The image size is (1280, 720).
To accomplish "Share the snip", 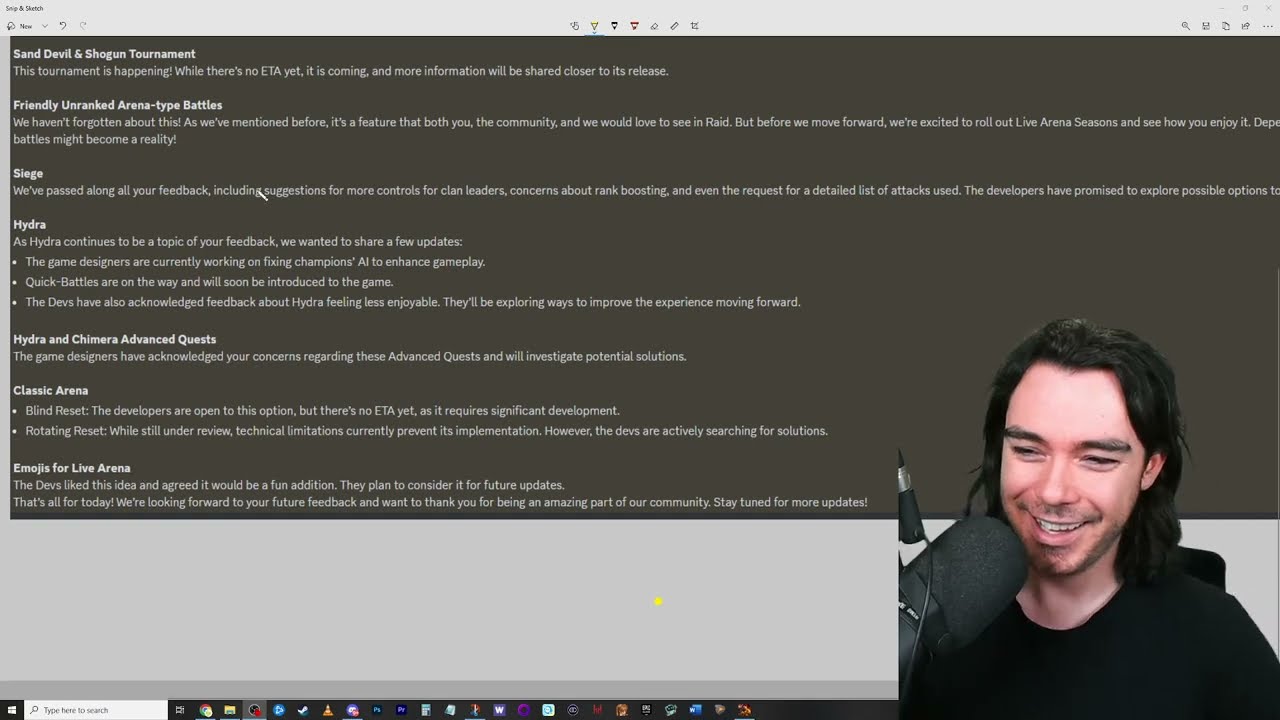I will pos(1245,26).
